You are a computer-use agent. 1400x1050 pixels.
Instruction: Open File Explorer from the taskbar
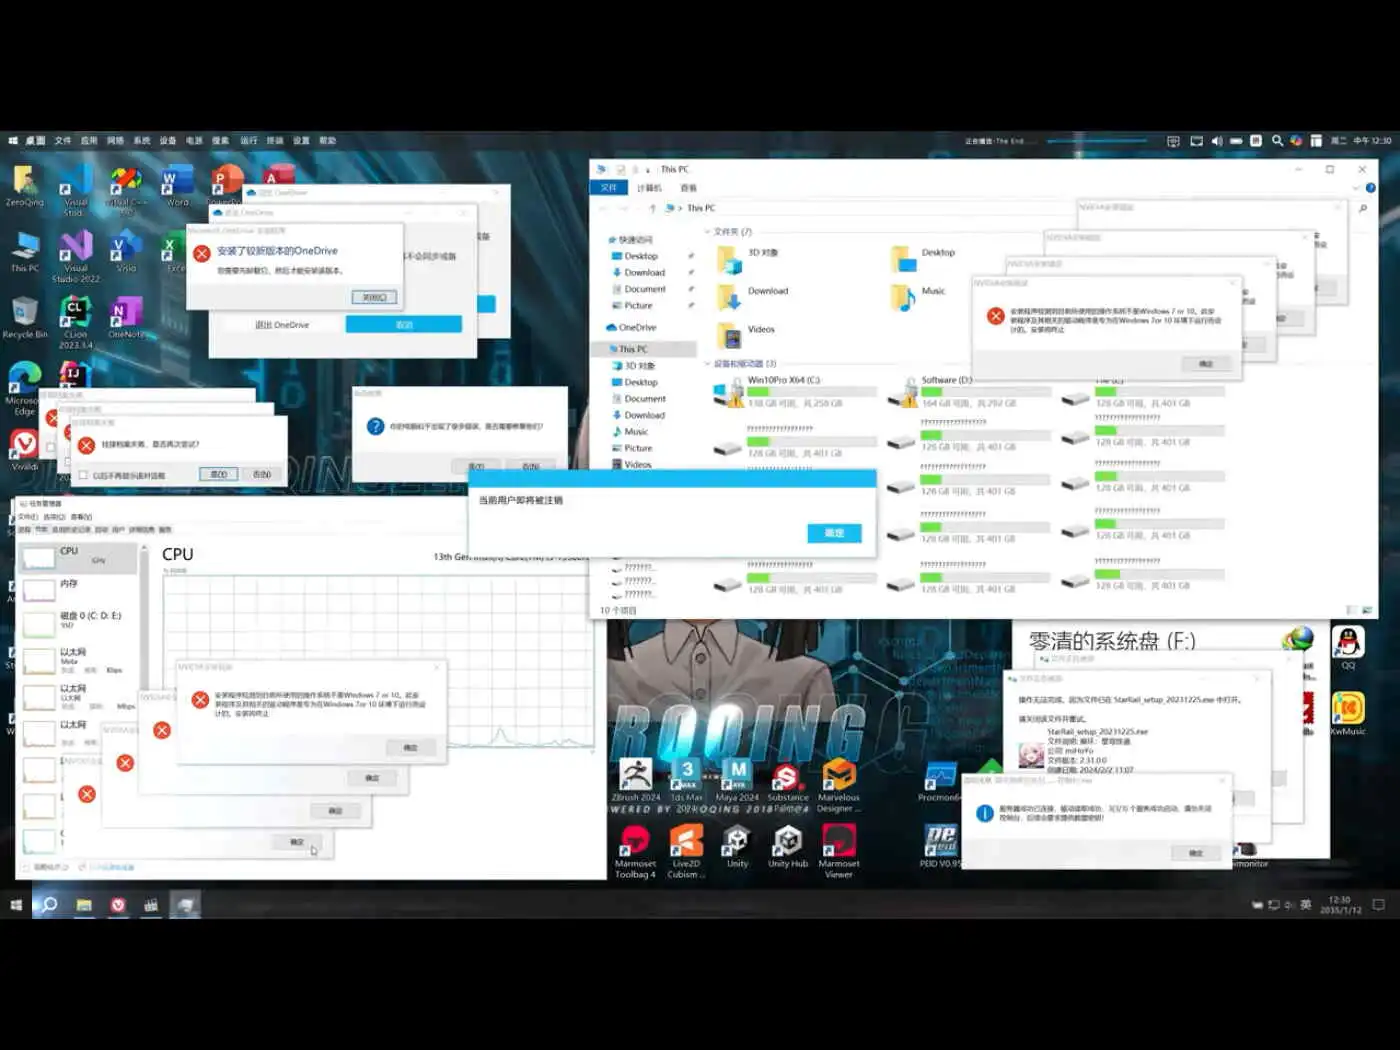pyautogui.click(x=84, y=905)
